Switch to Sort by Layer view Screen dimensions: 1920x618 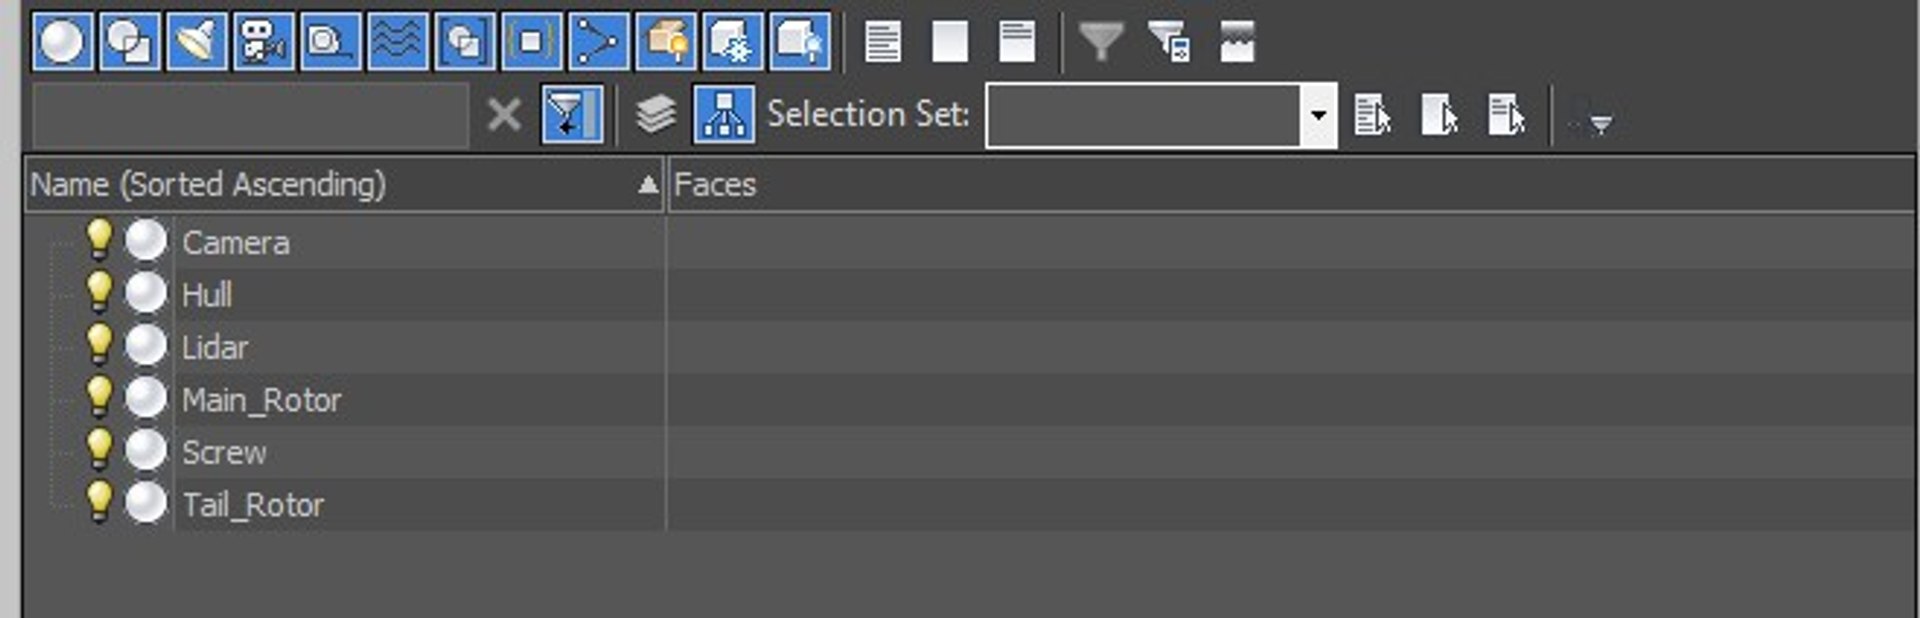pos(656,114)
